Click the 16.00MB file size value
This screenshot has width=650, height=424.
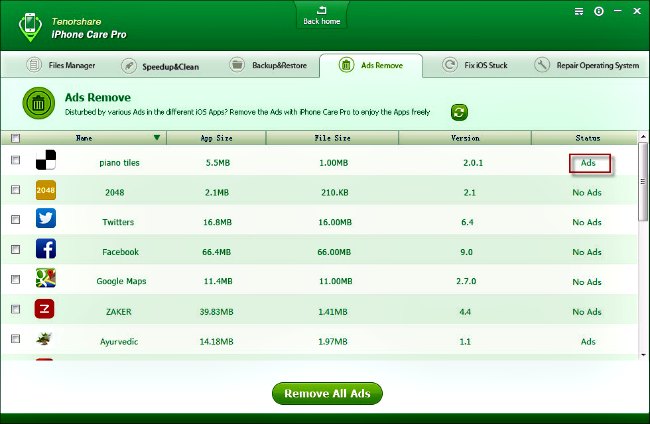click(335, 223)
